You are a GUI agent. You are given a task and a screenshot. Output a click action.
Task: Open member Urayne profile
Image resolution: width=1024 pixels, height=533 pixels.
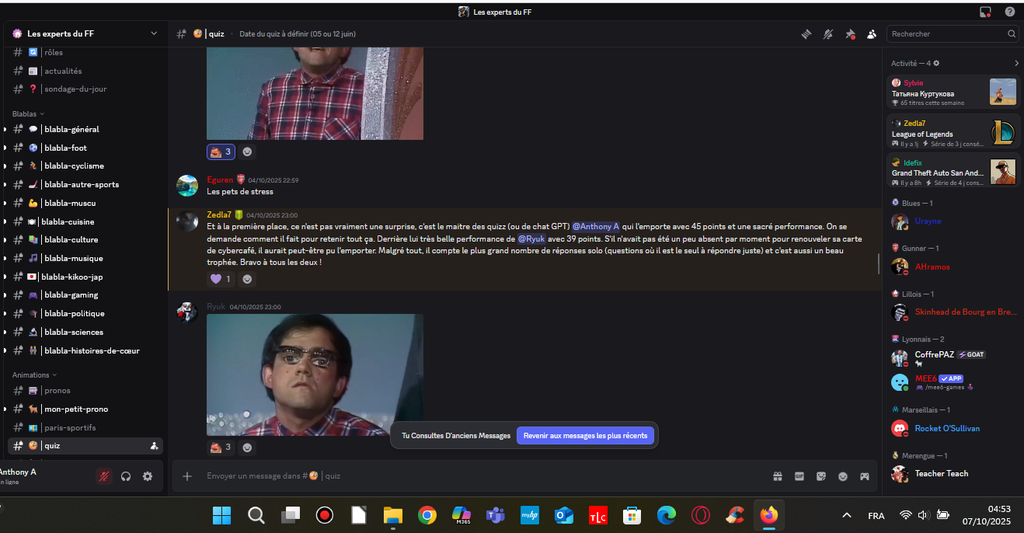coord(953,221)
